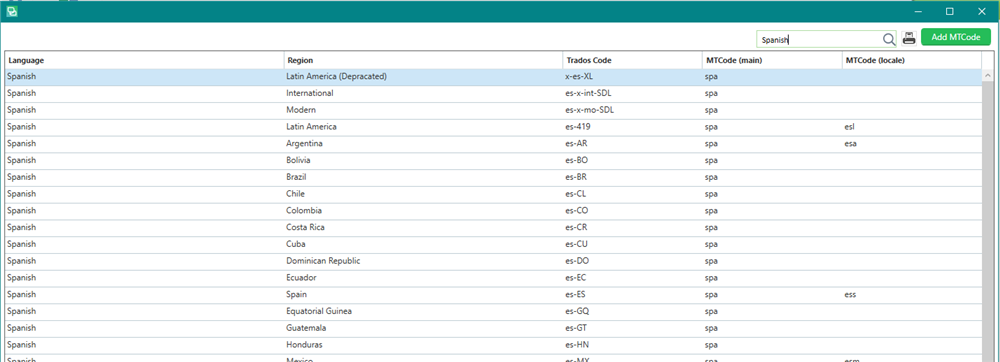1000x362 pixels.
Task: Select the Spanish Argentina row
Action: coord(492,143)
